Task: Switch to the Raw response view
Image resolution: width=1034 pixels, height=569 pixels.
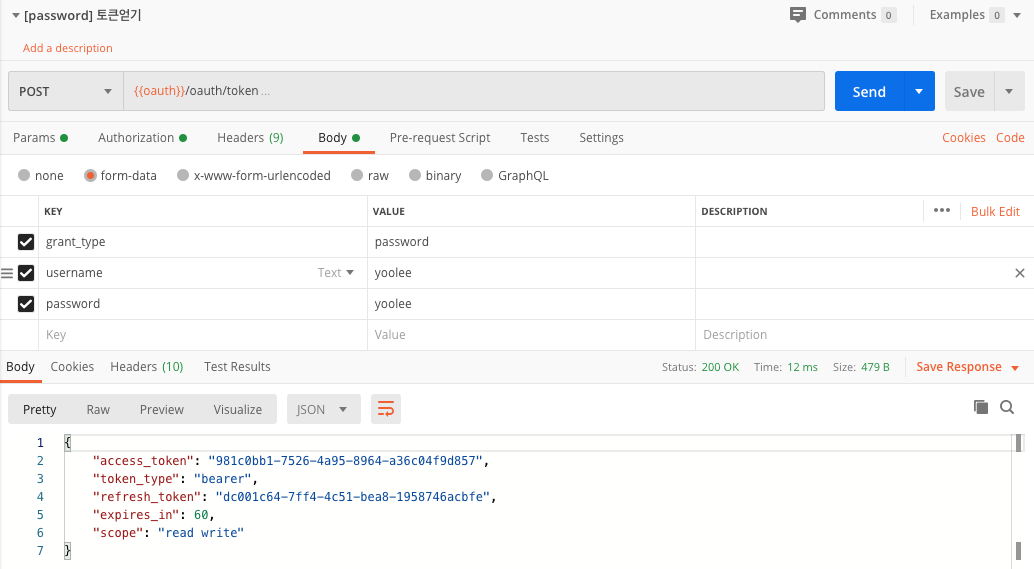Action: (98, 409)
